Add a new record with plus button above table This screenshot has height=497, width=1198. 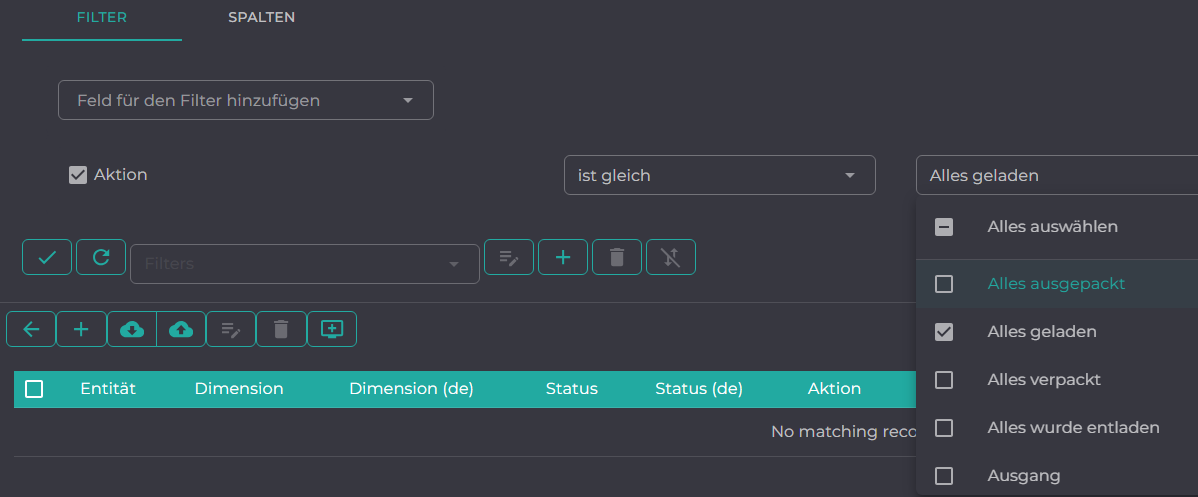[81, 330]
